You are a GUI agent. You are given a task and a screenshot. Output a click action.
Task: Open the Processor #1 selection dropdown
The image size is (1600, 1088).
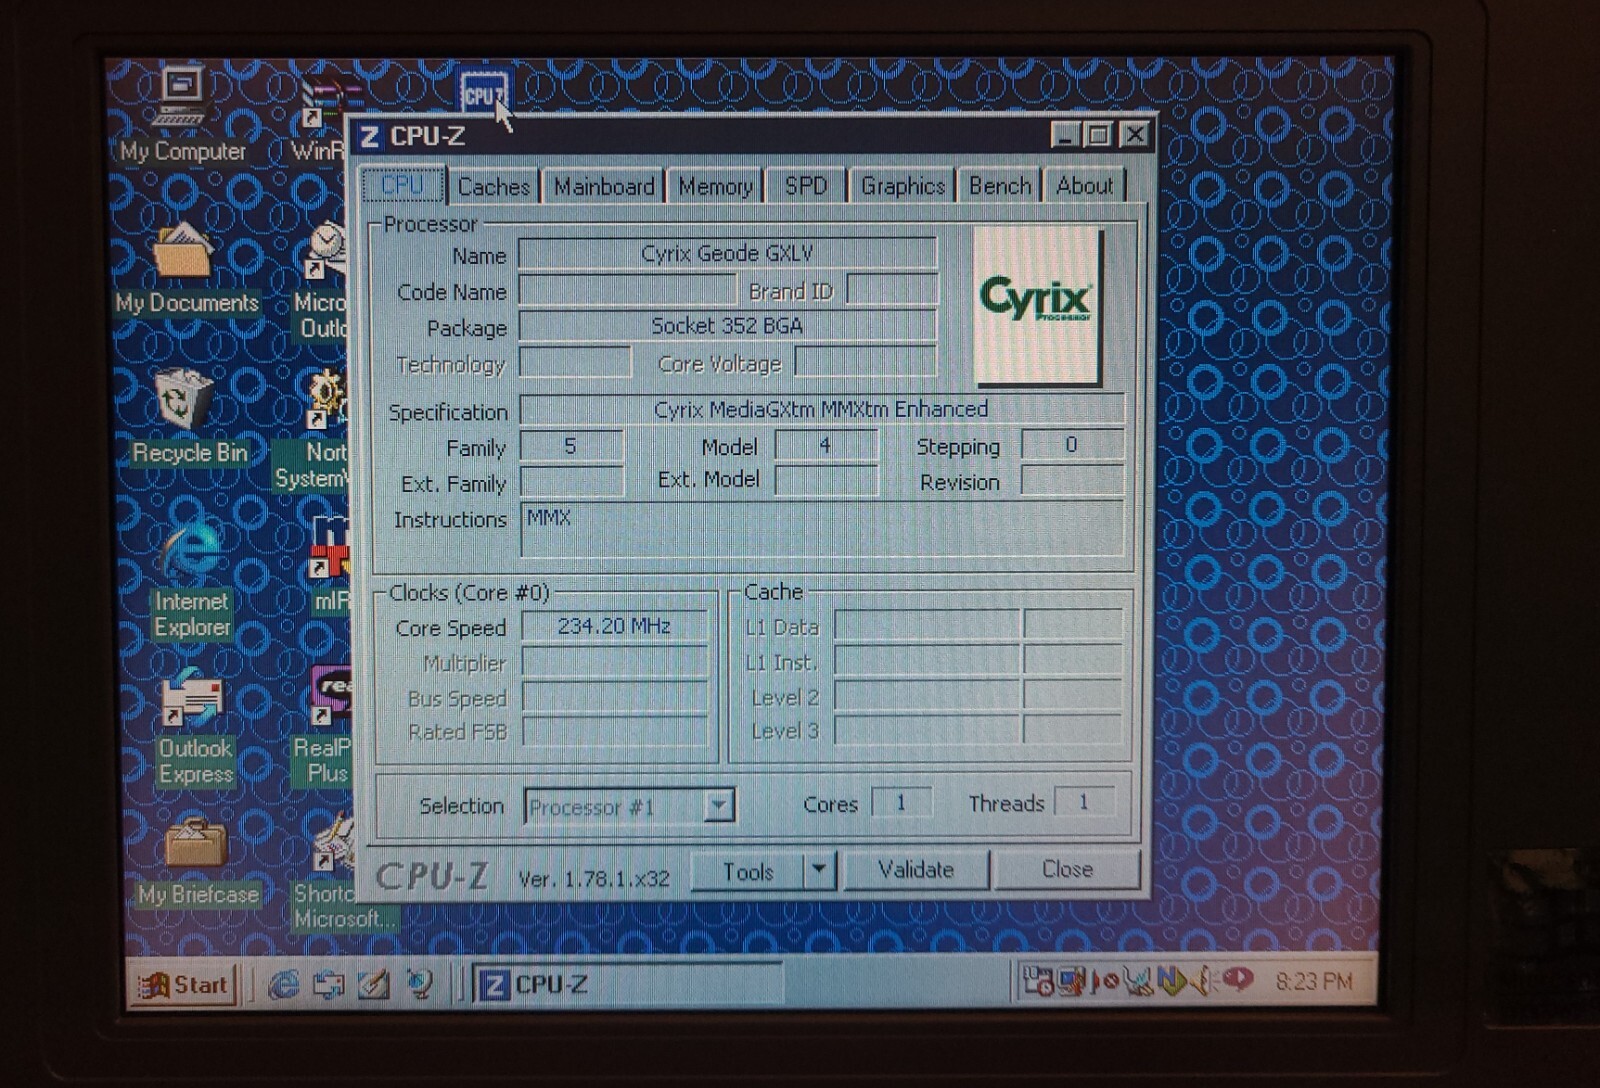click(630, 806)
